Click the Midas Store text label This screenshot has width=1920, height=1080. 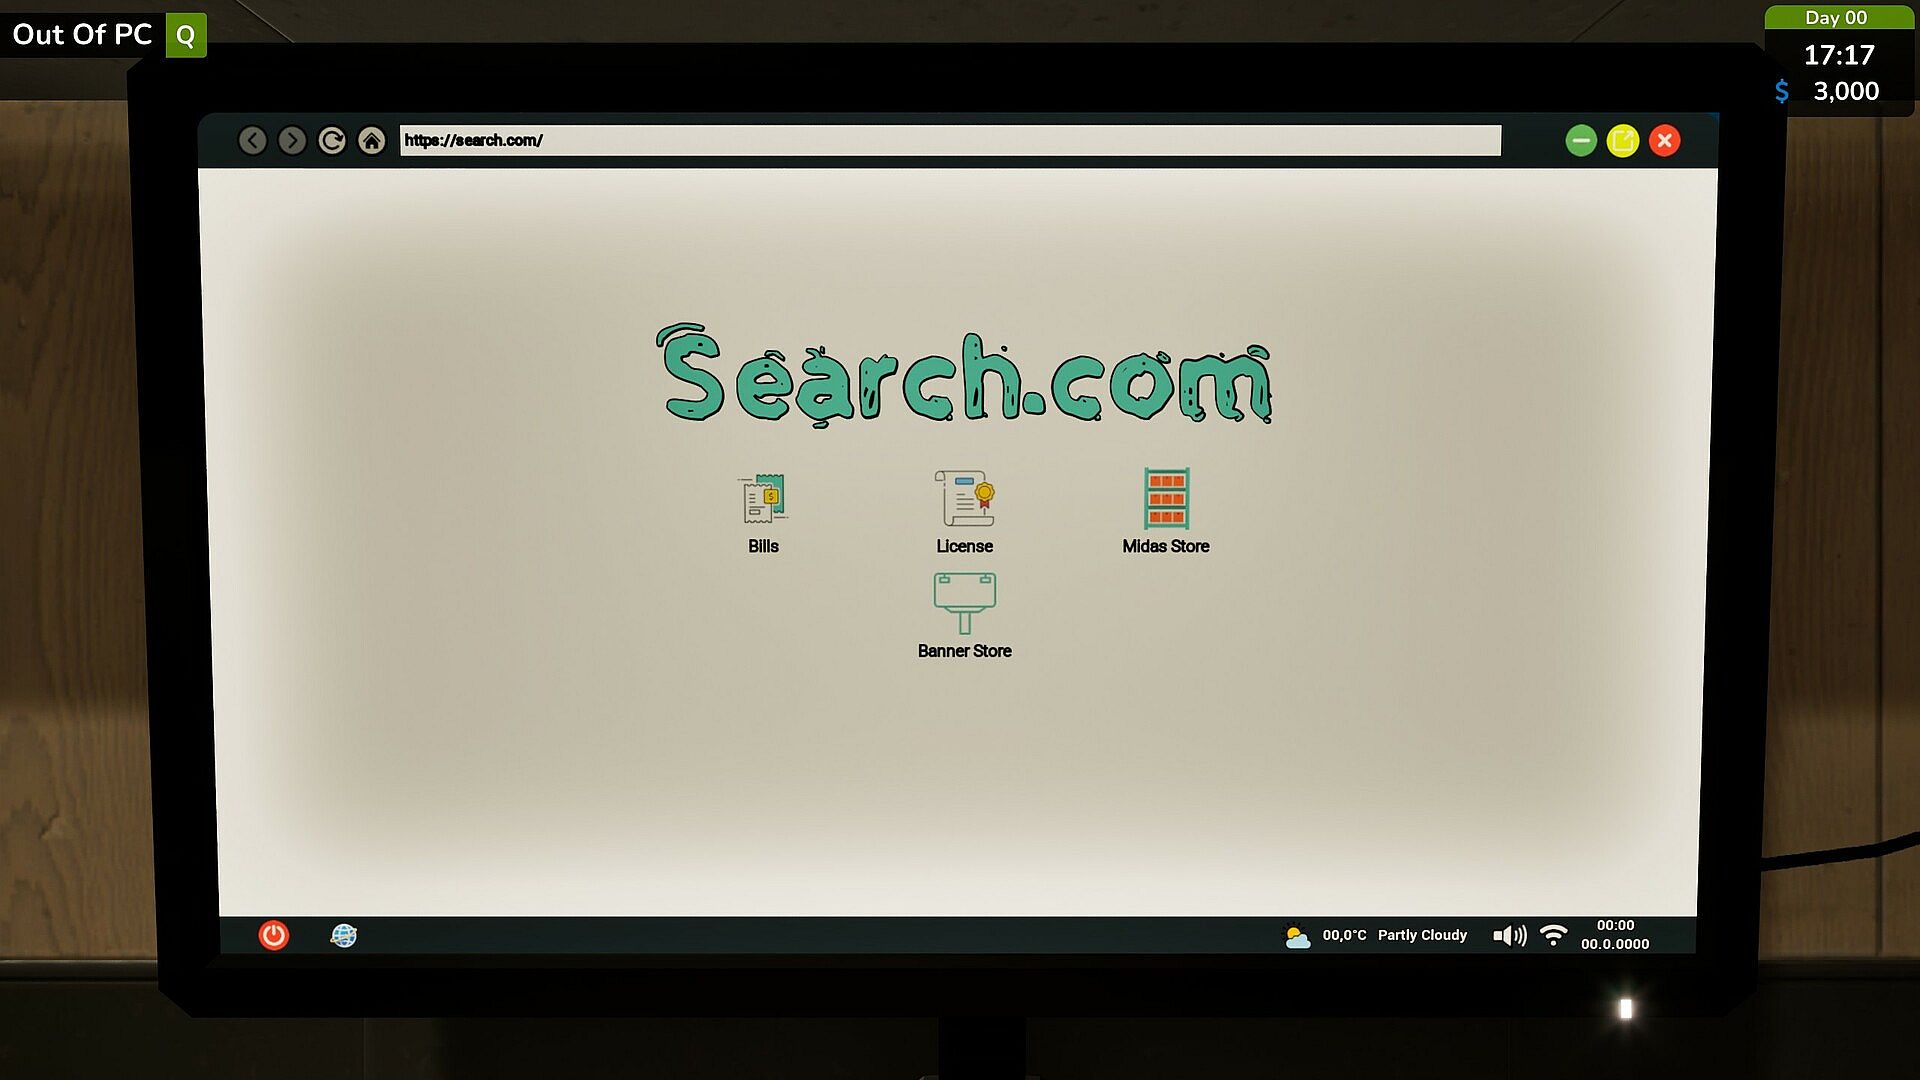coord(1165,546)
